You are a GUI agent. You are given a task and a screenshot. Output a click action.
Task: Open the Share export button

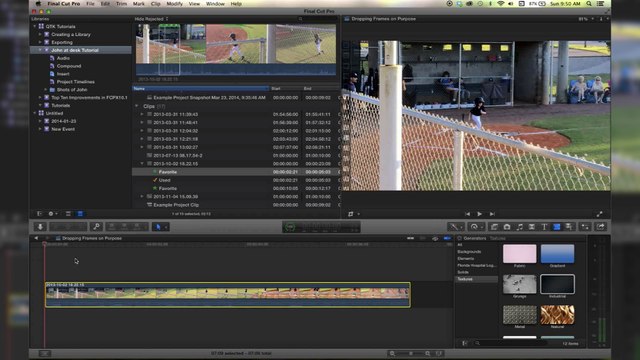click(x=601, y=227)
